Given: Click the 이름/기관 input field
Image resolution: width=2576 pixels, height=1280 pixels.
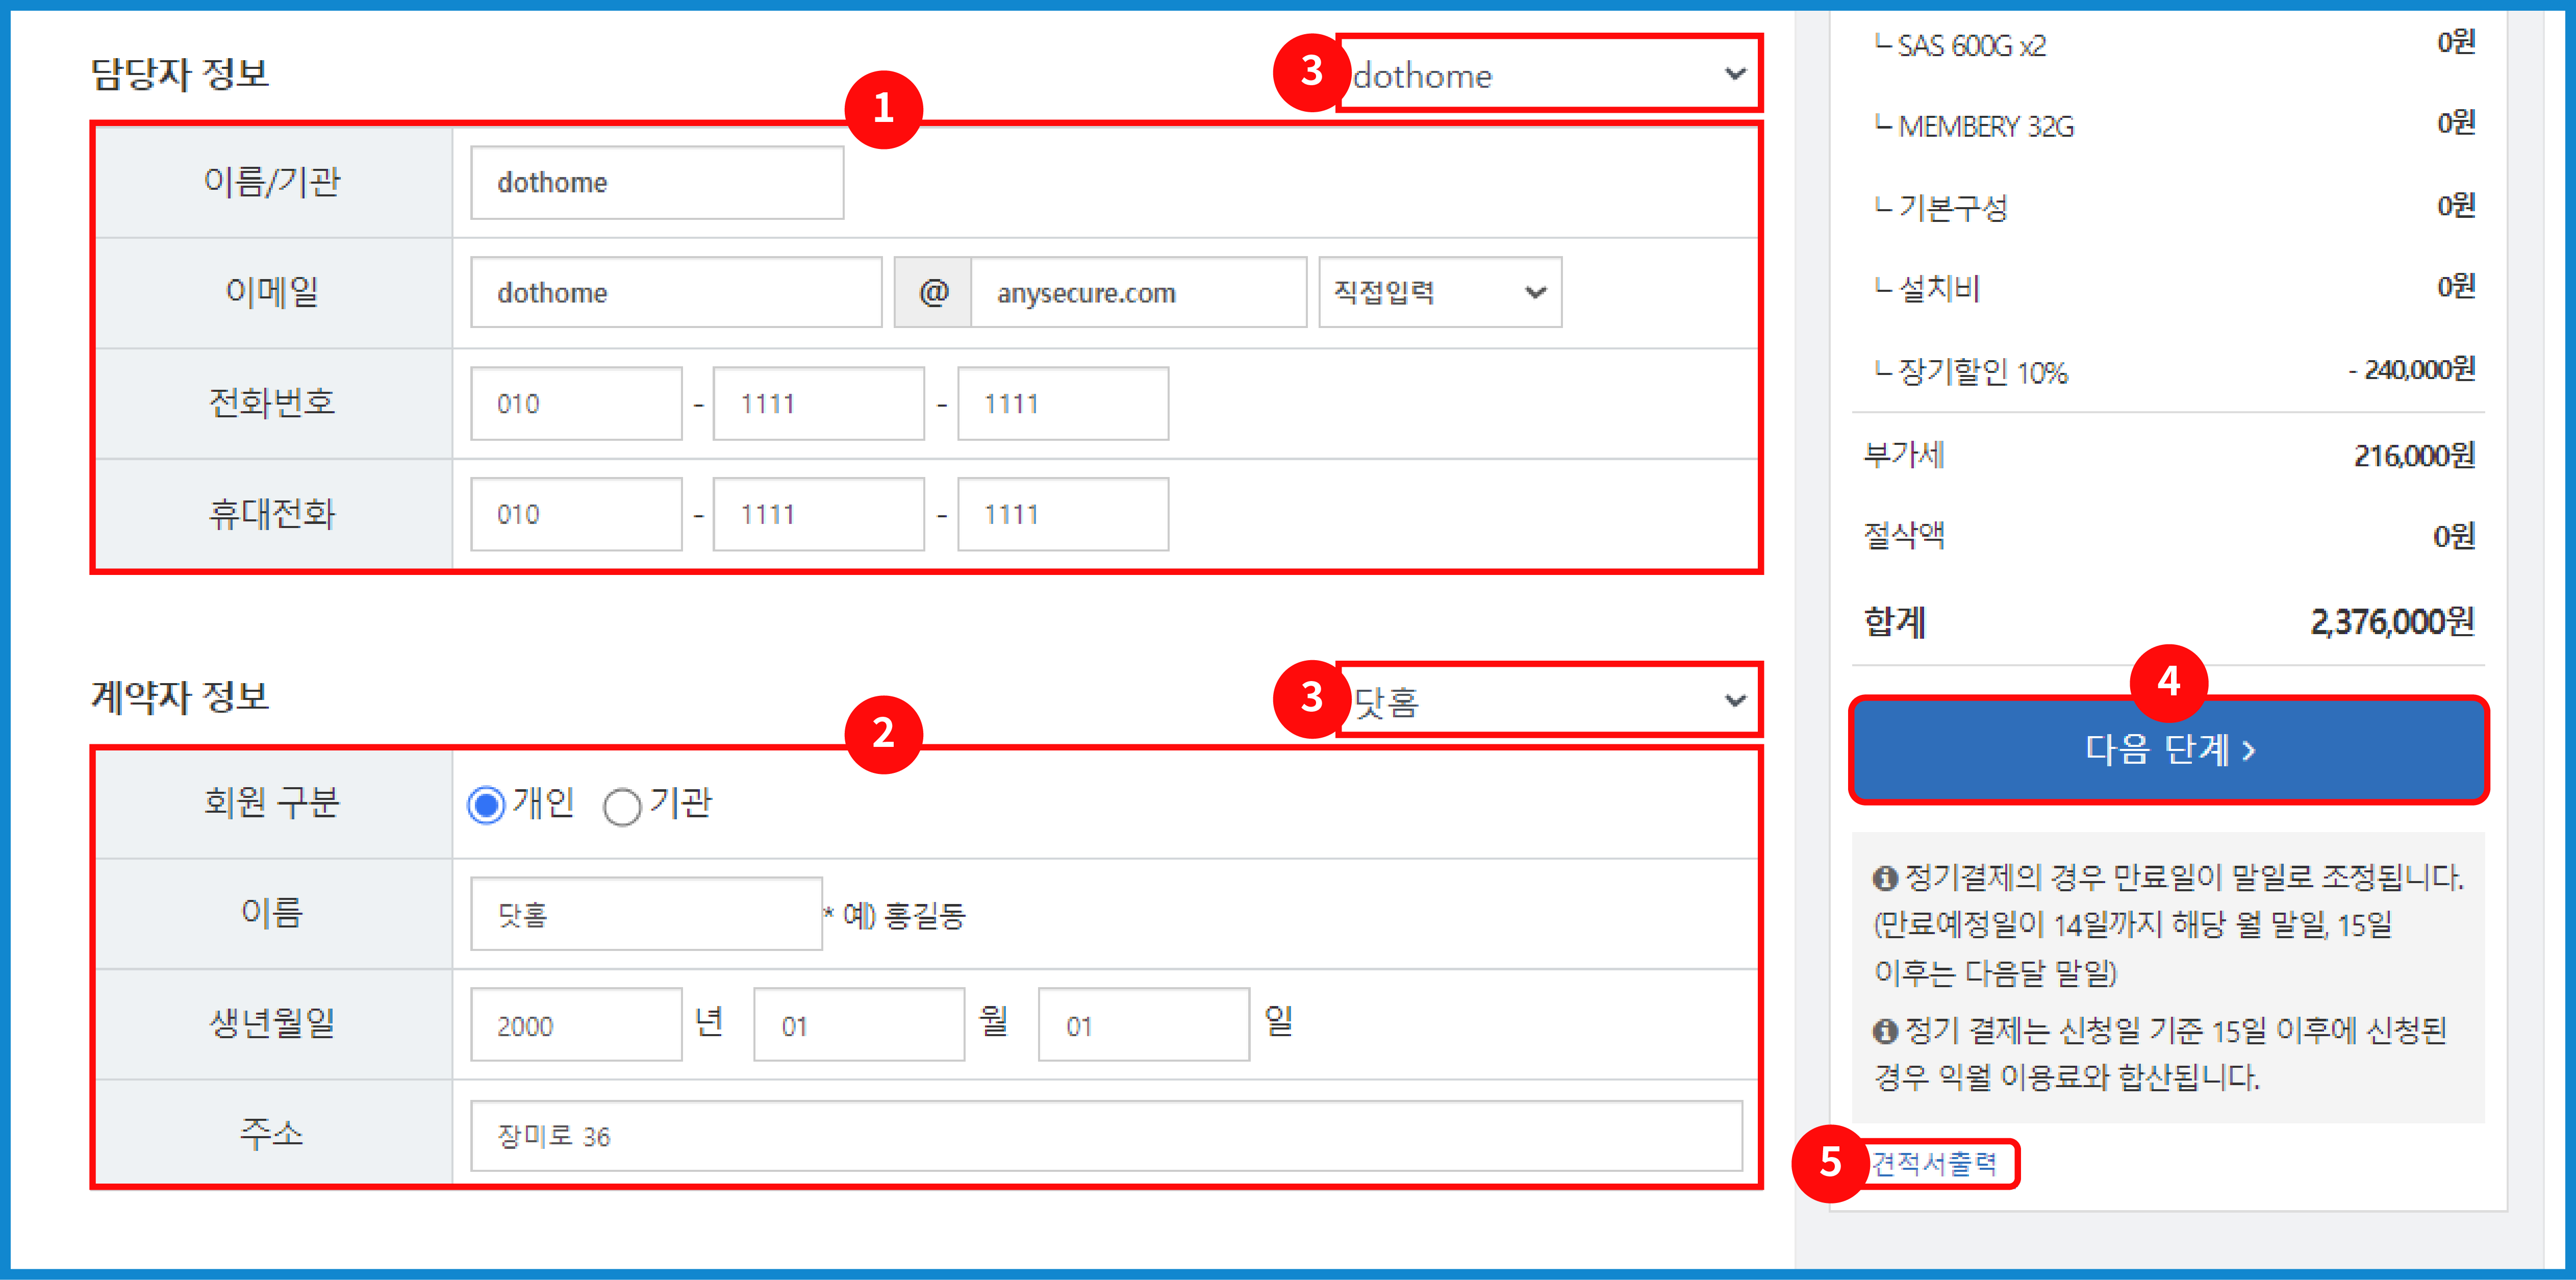Looking at the screenshot, I should [x=657, y=183].
